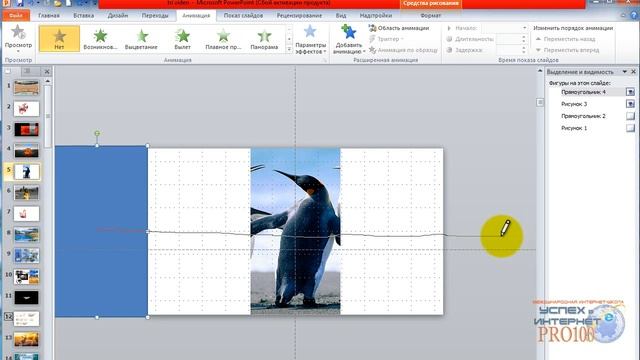Screen dimensions: 640x360
Task: Click Анимация по образцу painter
Action: [x=403, y=50]
